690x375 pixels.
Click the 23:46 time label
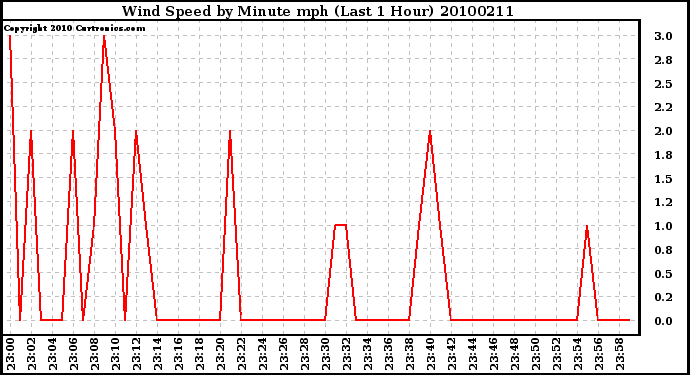click(493, 354)
